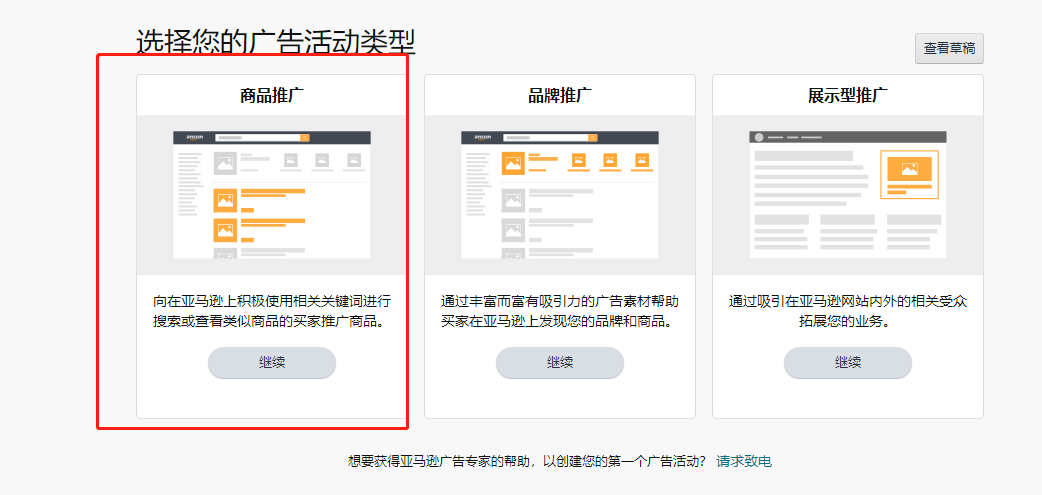Click 继续 under 商品推广
This screenshot has height=495, width=1042.
click(272, 363)
